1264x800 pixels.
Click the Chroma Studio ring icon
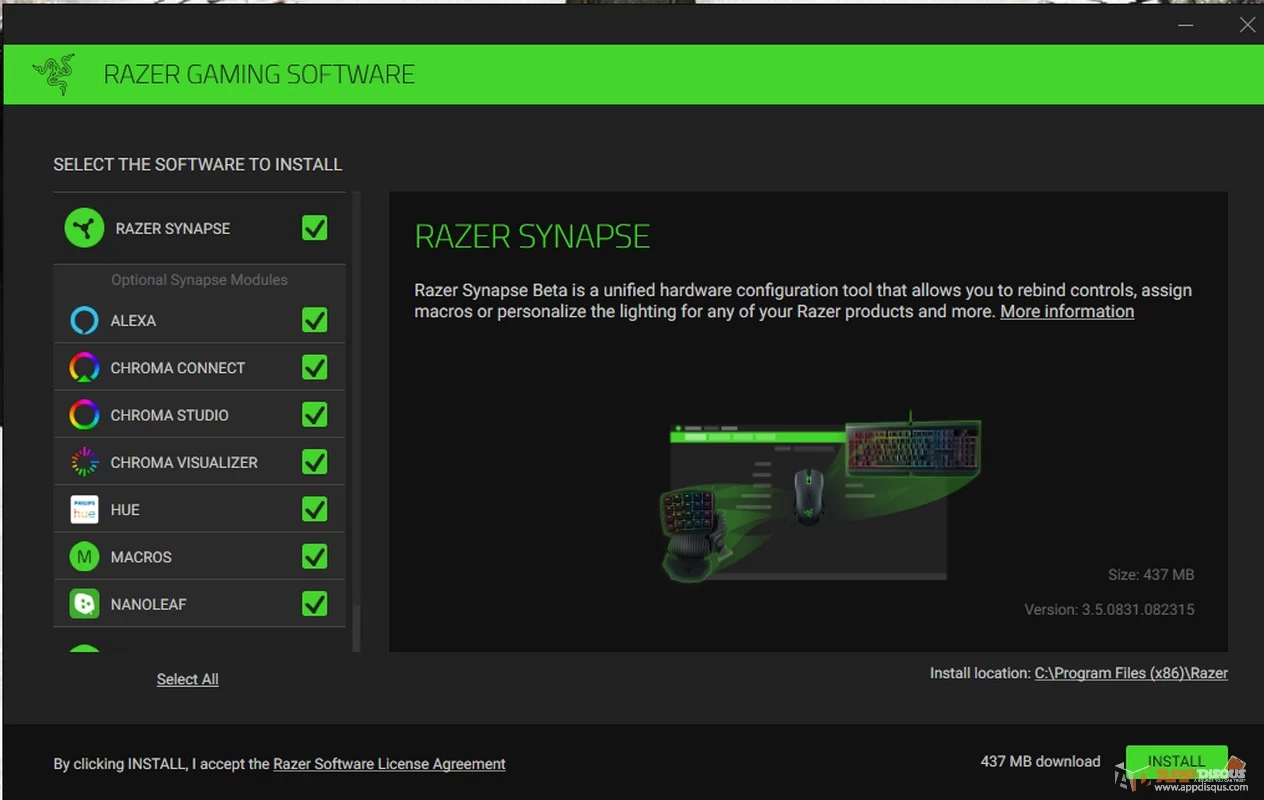(x=84, y=415)
